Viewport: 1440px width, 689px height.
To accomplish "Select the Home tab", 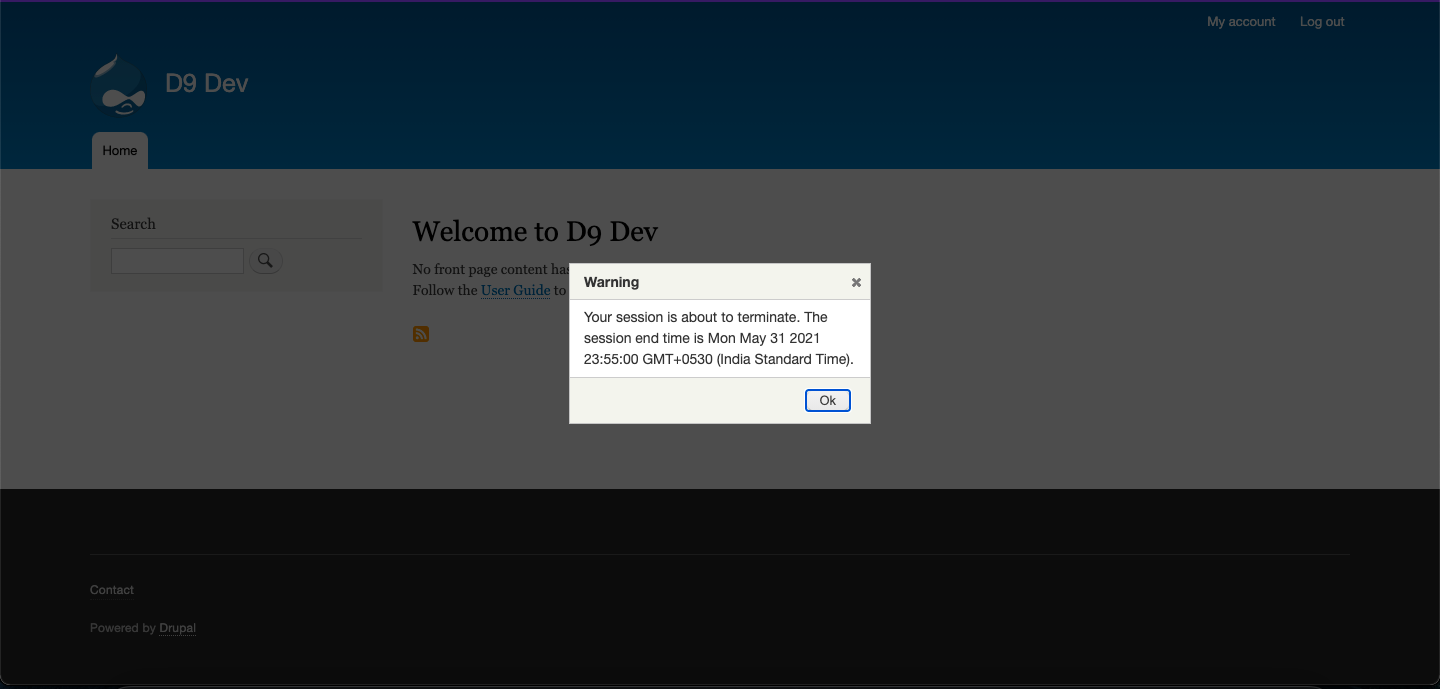I will (x=120, y=151).
